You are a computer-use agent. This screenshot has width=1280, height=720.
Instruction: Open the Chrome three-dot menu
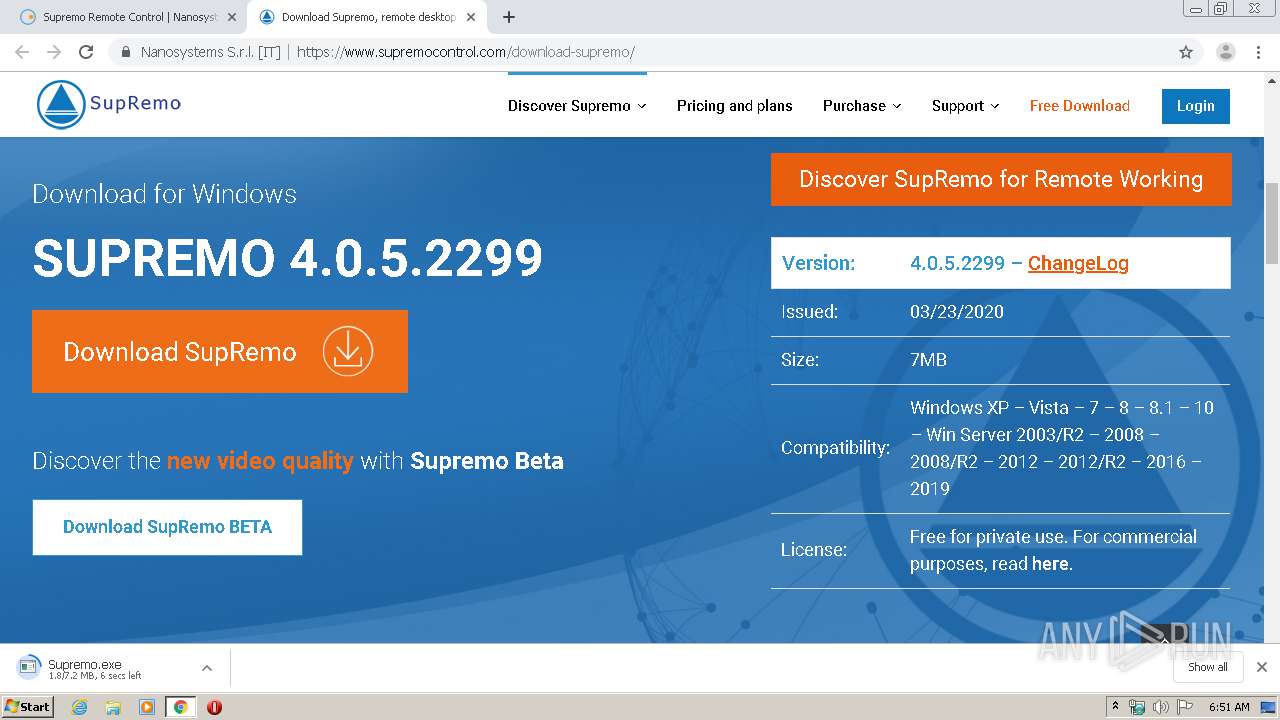pyautogui.click(x=1258, y=52)
